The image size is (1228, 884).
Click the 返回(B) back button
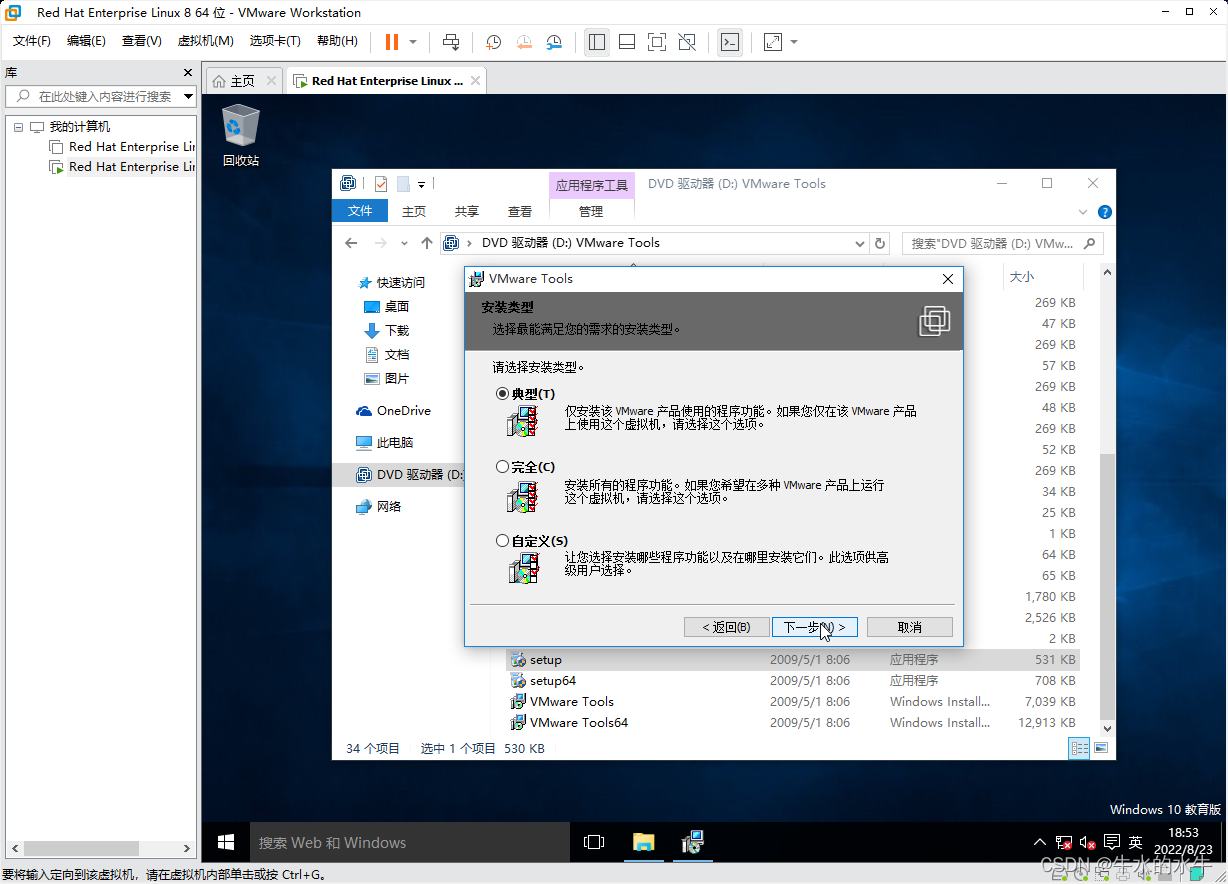[x=726, y=627]
